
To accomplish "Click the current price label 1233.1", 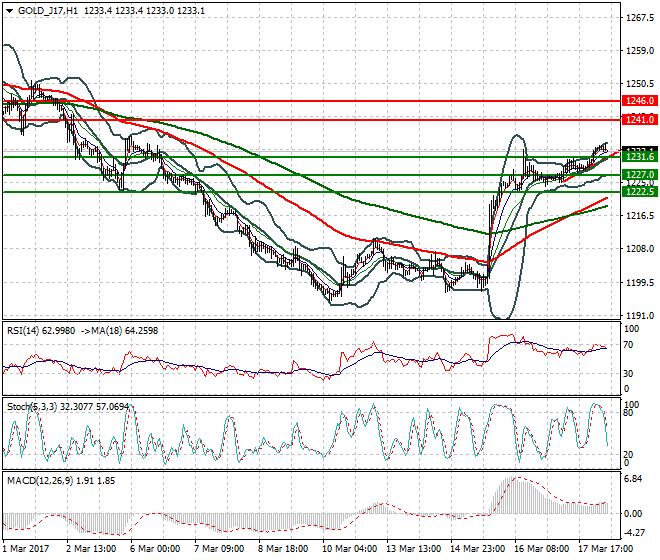I will pos(640,149).
